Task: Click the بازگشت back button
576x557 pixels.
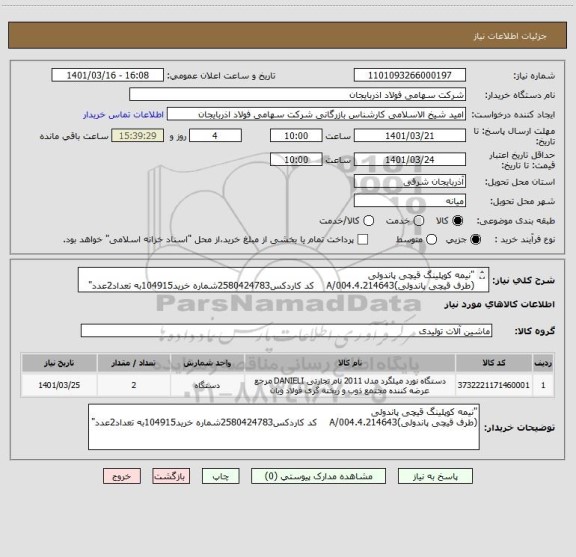Action: click(x=171, y=476)
